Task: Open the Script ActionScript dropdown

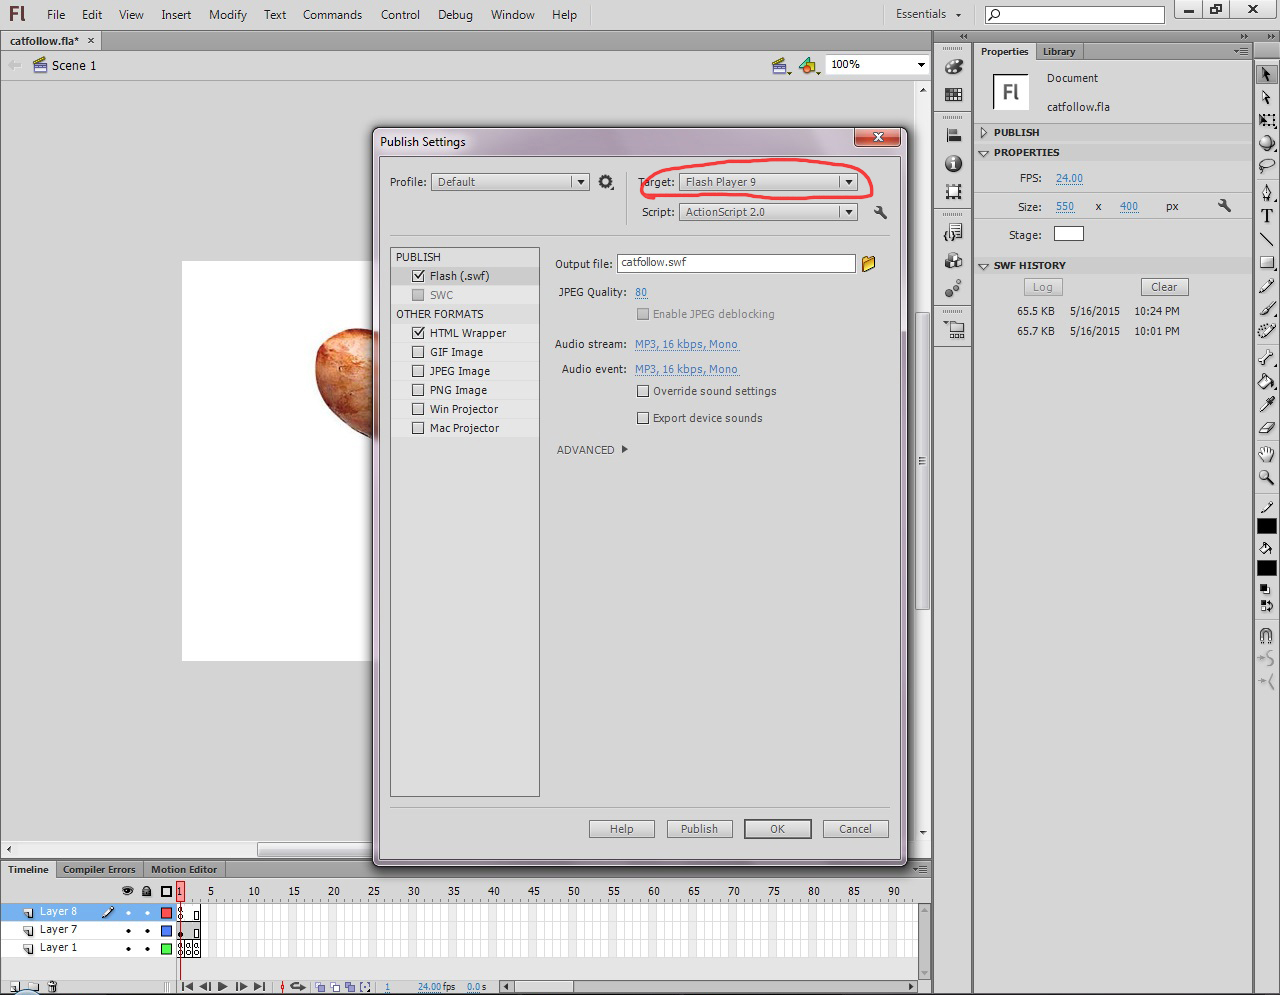Action: tap(768, 212)
